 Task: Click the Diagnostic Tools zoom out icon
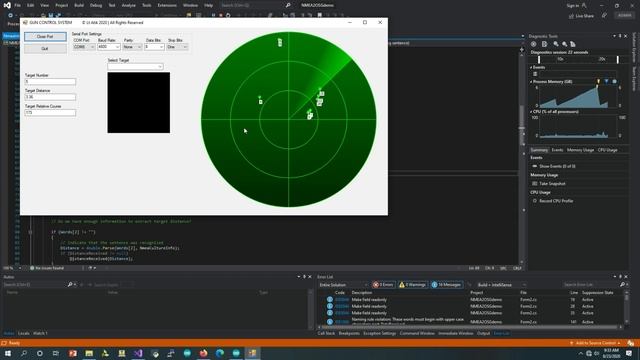pyautogui.click(x=564, y=44)
